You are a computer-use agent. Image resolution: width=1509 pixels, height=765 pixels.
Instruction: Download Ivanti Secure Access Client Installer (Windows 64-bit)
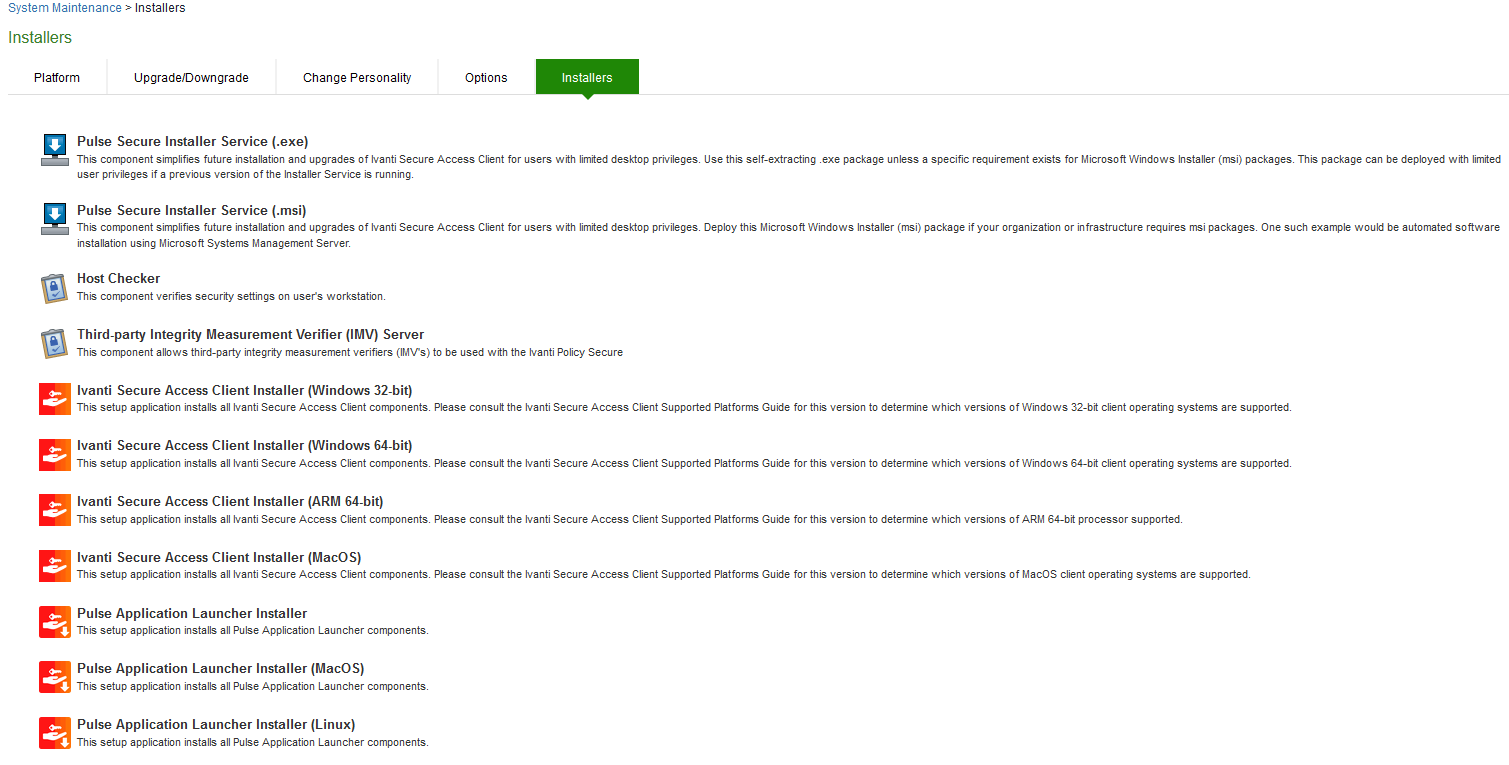coord(245,446)
